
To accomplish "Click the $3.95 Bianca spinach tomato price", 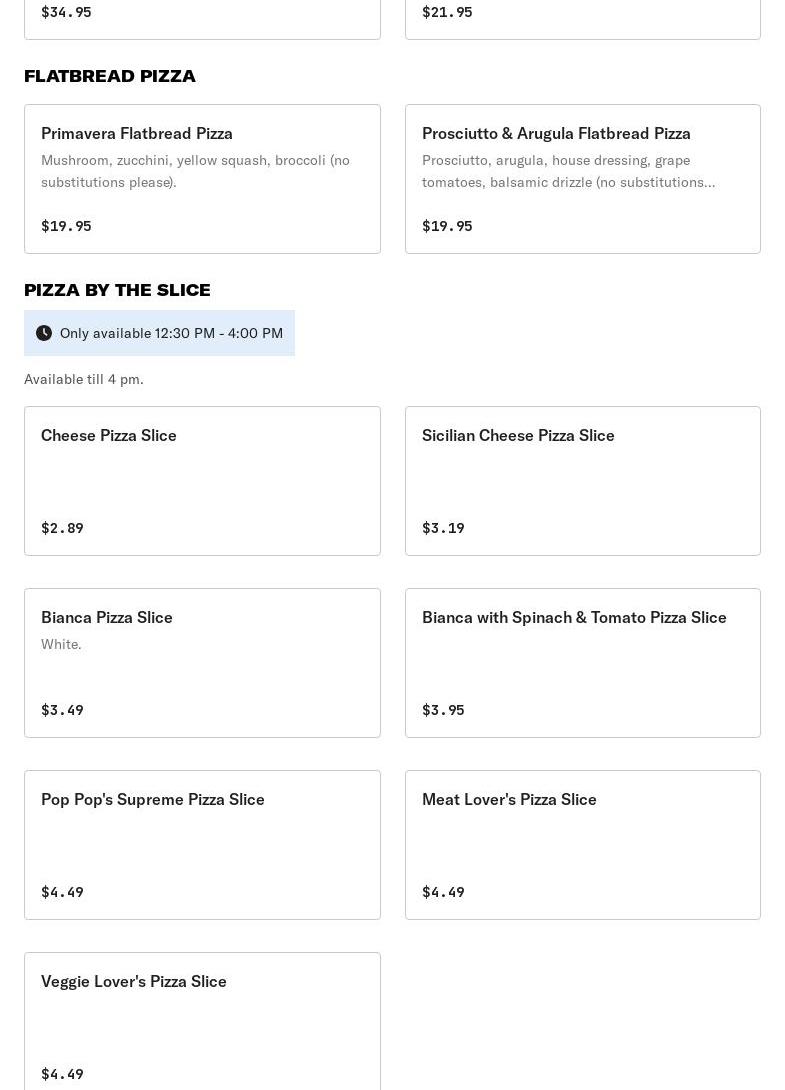I will tap(443, 710).
